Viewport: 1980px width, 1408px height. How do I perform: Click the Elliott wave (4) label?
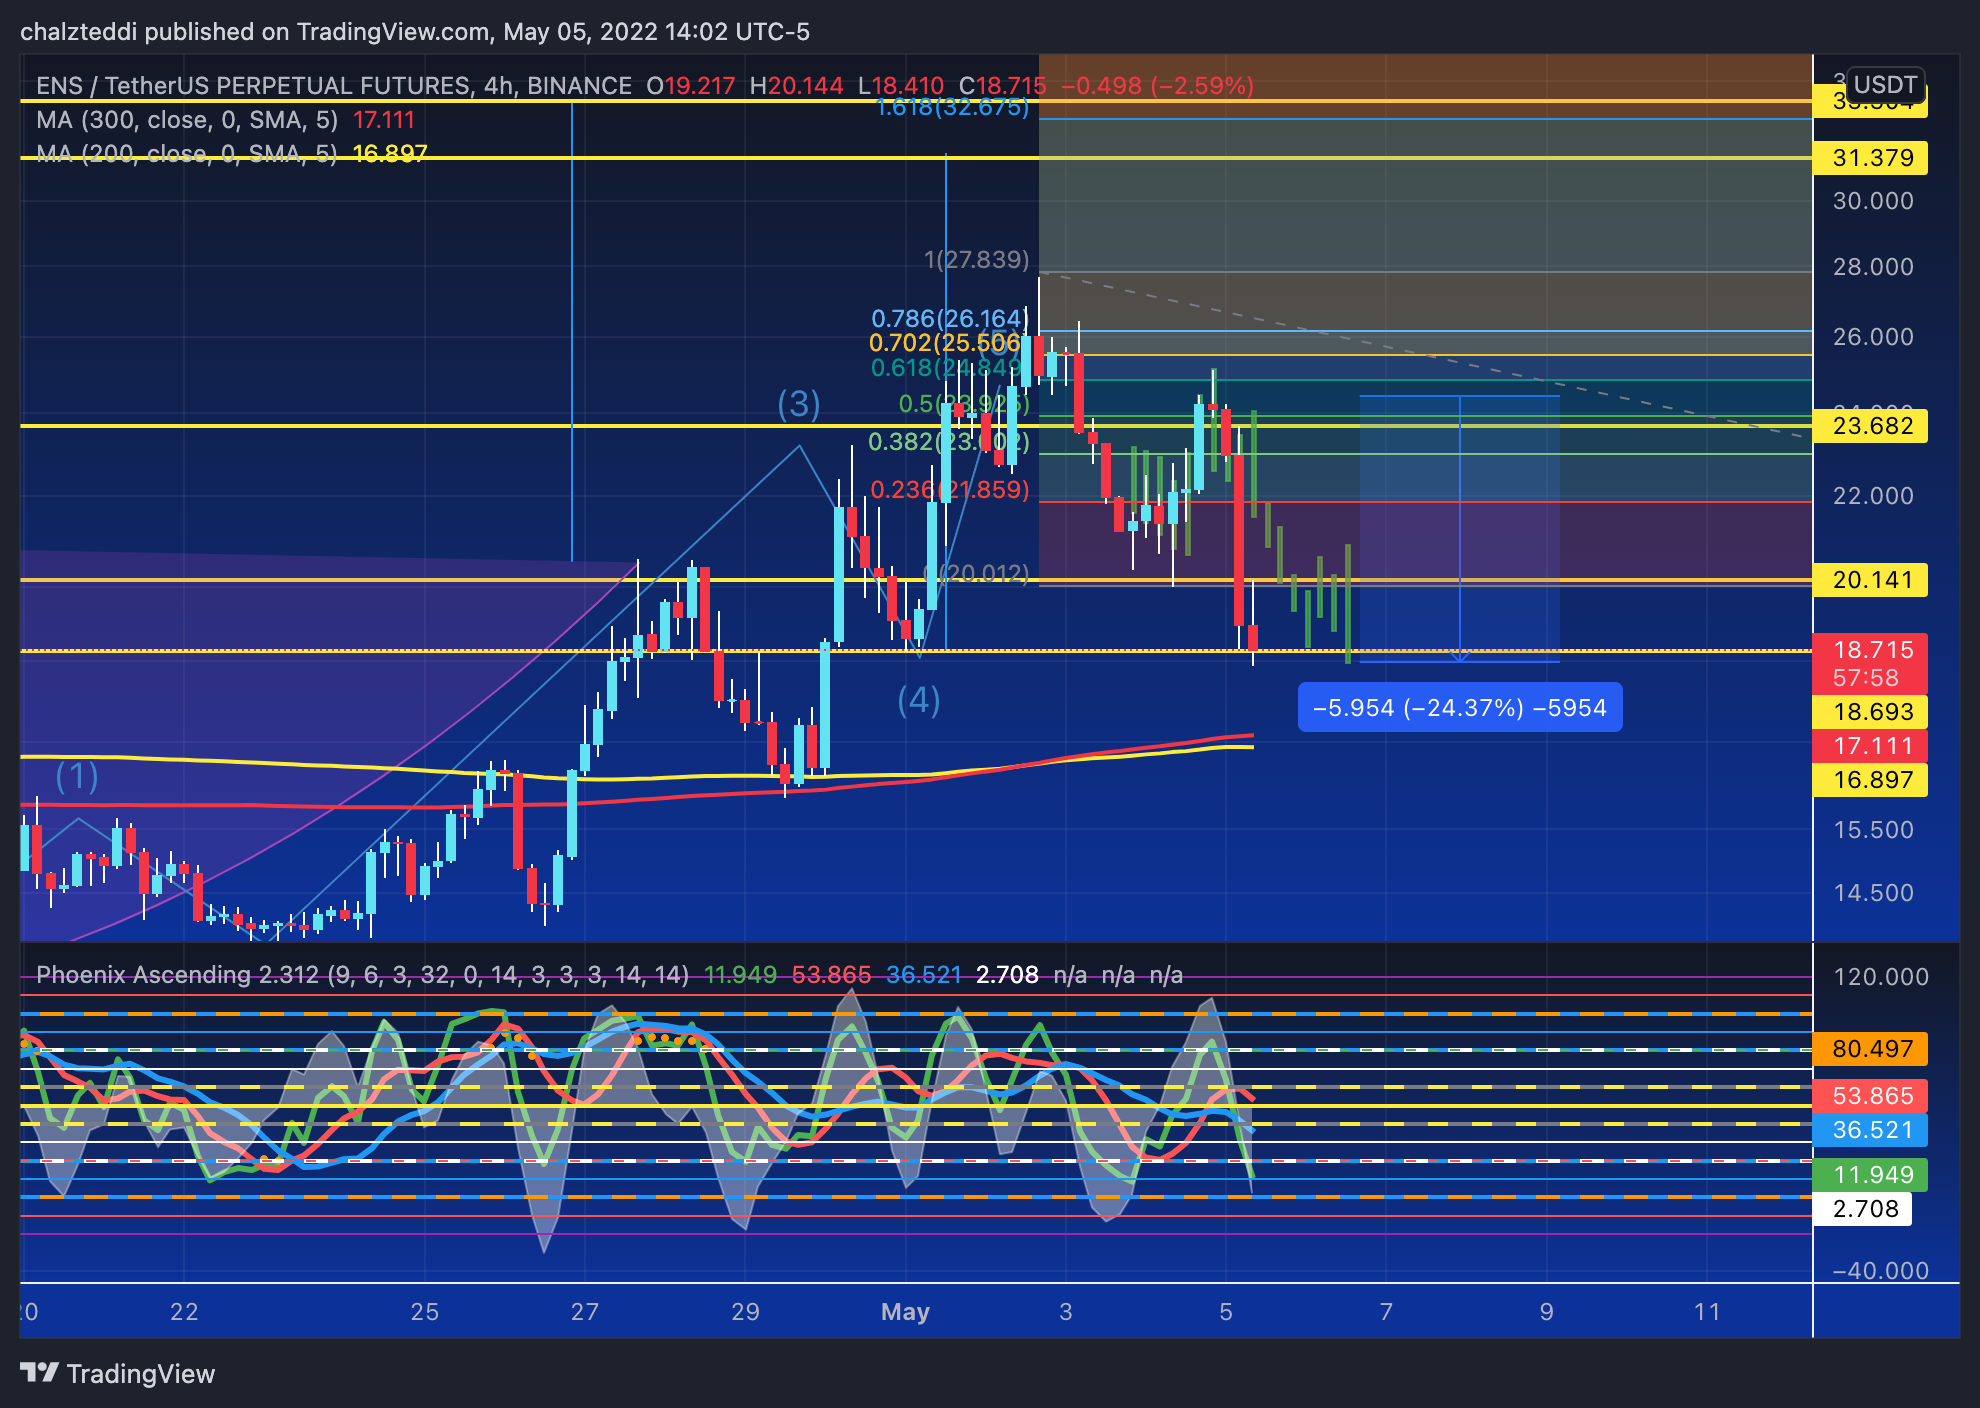tap(919, 701)
